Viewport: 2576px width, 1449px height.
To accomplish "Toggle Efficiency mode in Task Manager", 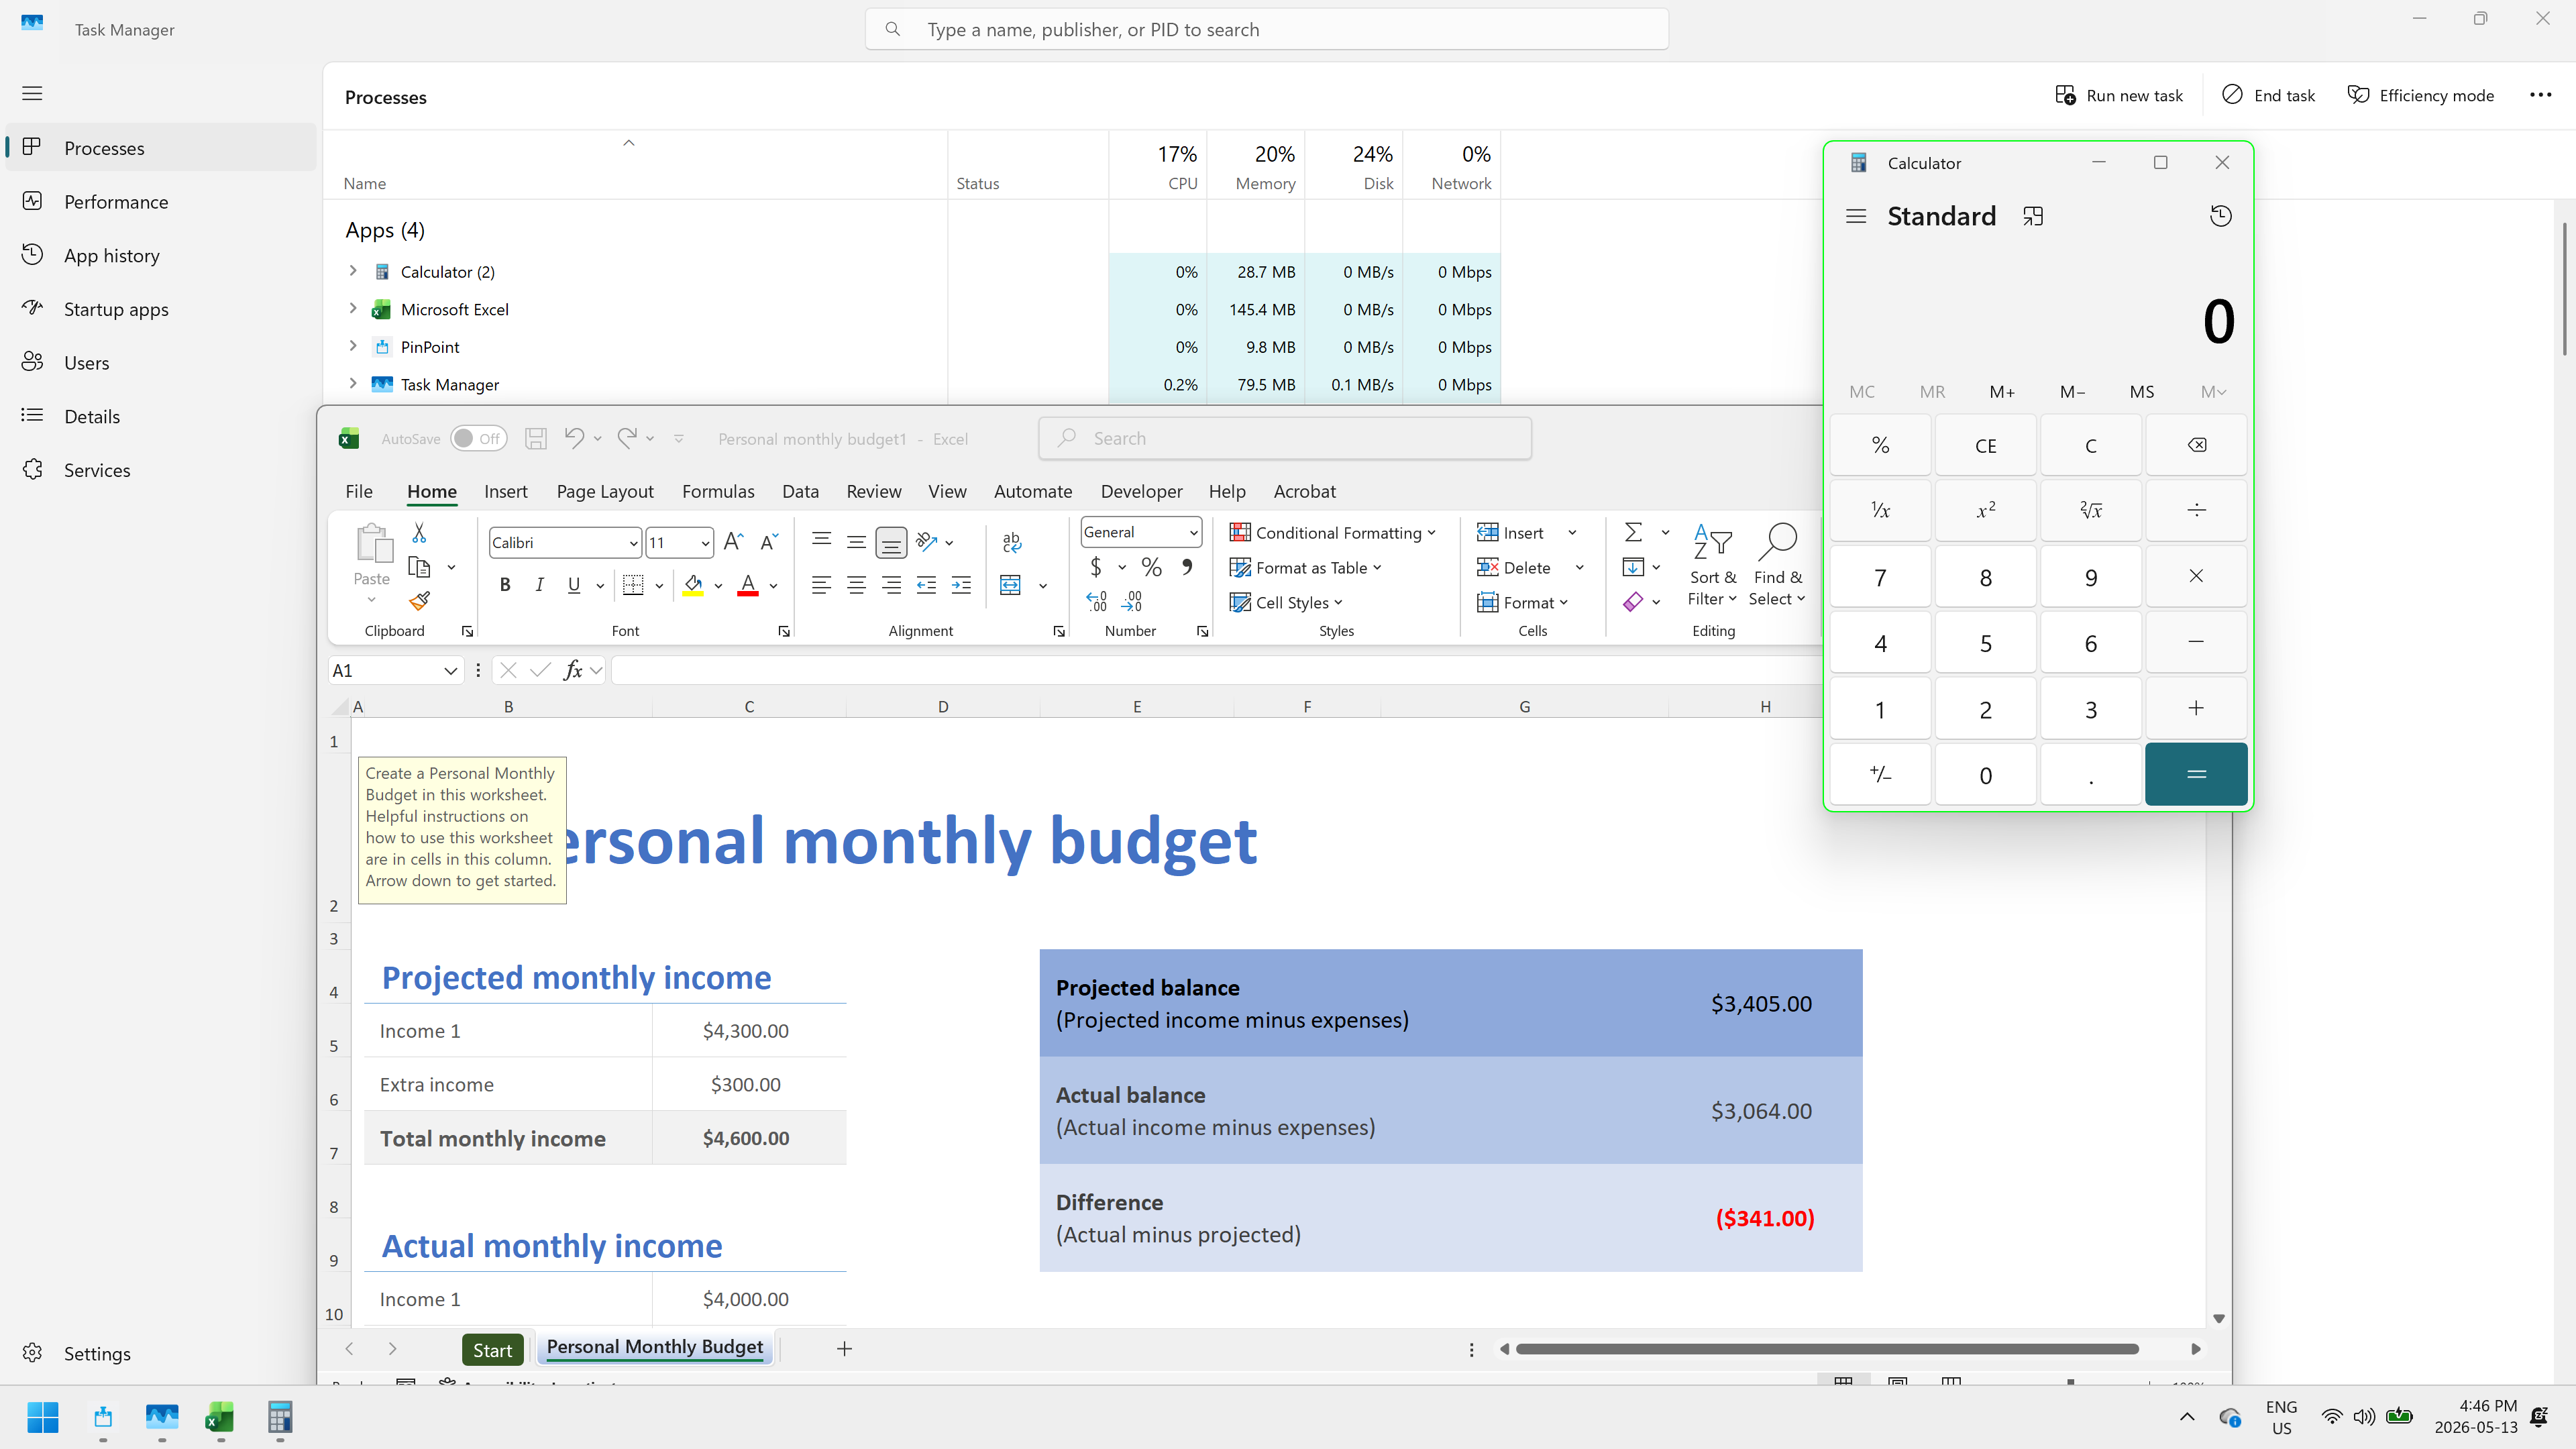I will click(x=2420, y=95).
